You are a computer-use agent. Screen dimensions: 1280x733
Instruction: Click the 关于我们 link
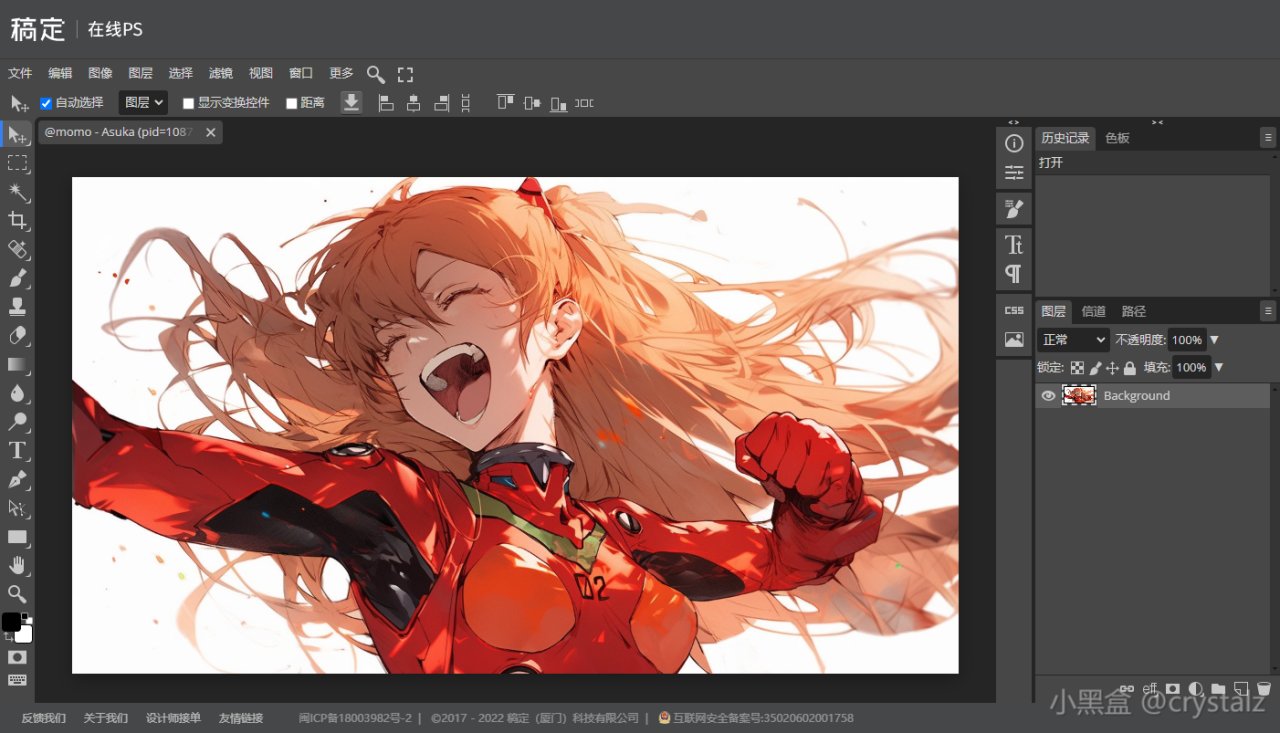click(106, 718)
